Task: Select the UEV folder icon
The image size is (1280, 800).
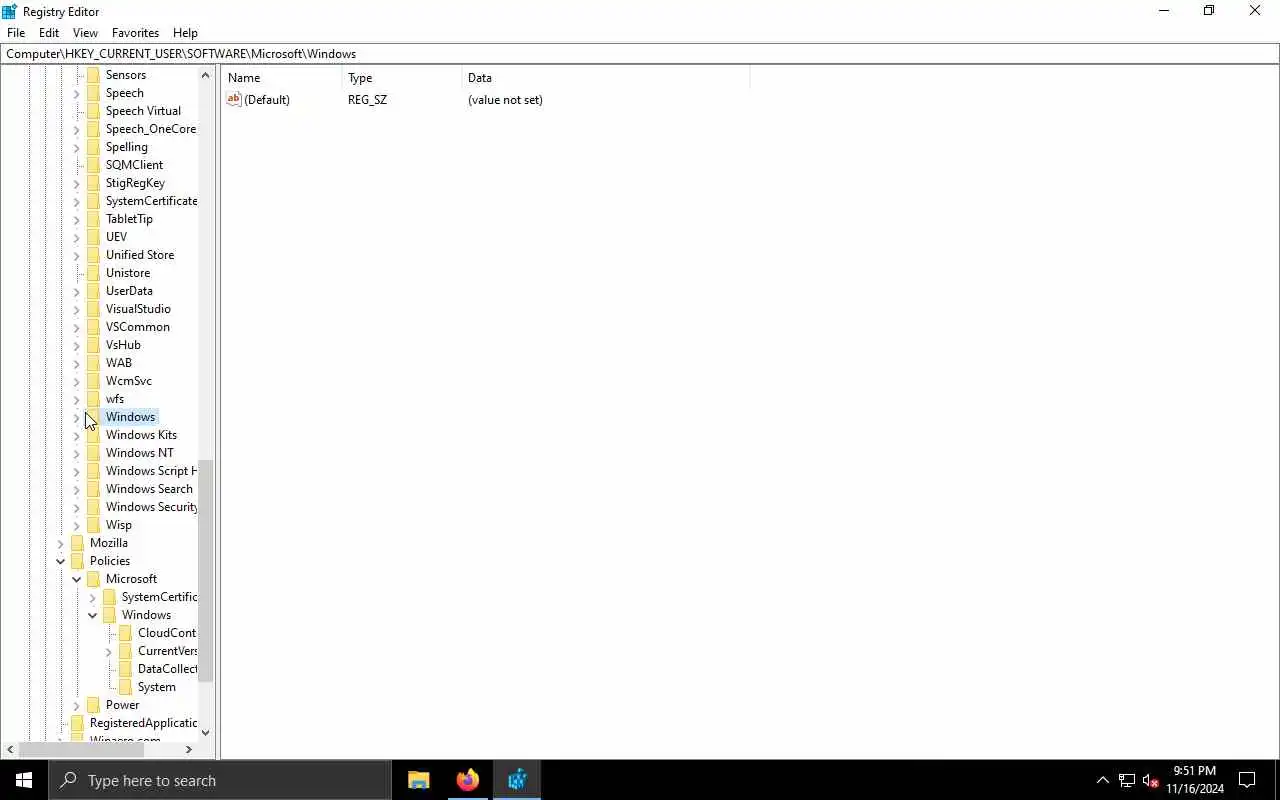Action: [x=94, y=237]
